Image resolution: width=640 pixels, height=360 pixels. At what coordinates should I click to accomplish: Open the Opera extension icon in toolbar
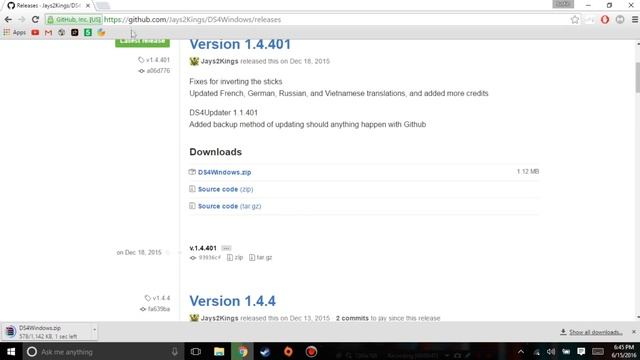click(605, 20)
